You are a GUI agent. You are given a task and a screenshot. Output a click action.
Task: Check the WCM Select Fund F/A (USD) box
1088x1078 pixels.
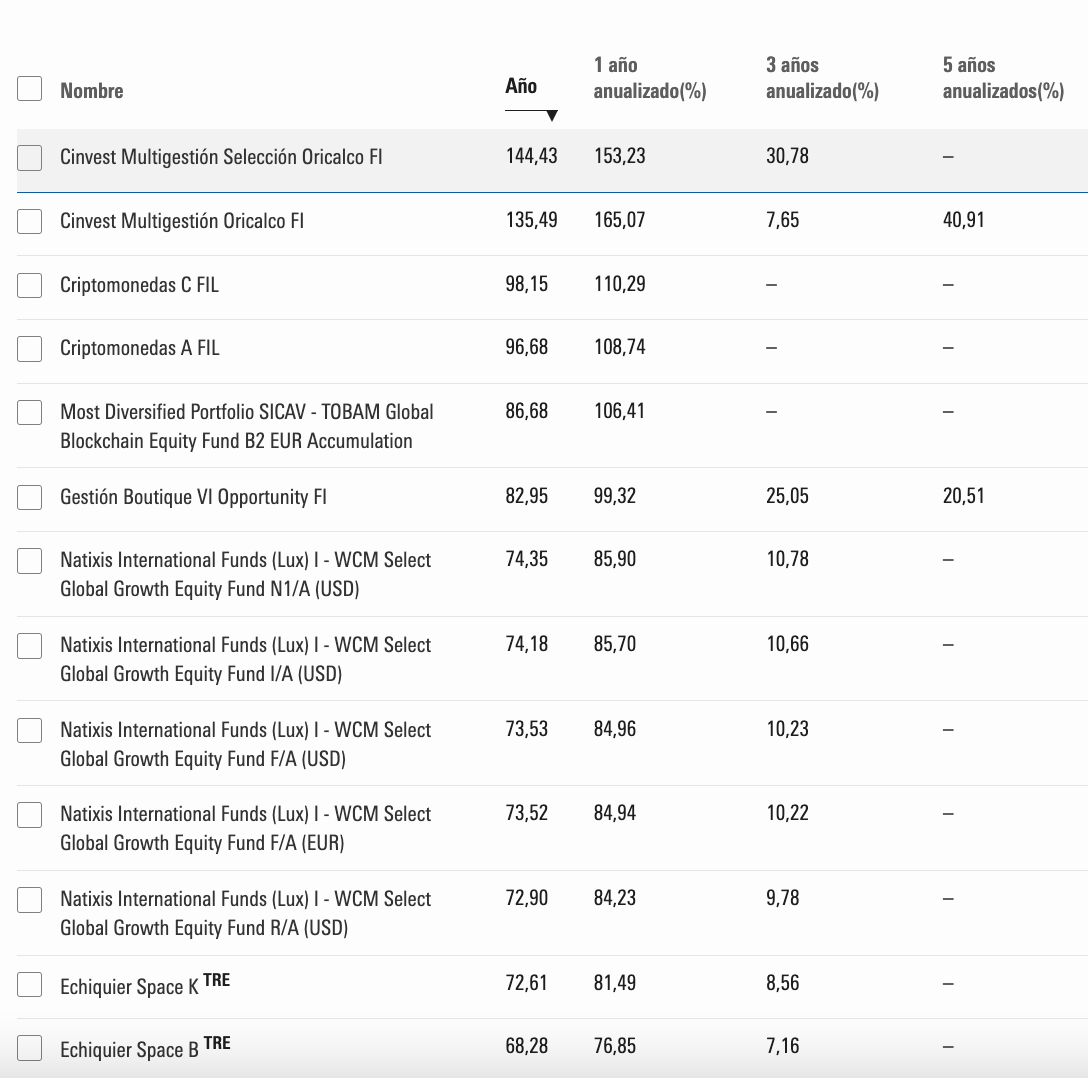[29, 730]
